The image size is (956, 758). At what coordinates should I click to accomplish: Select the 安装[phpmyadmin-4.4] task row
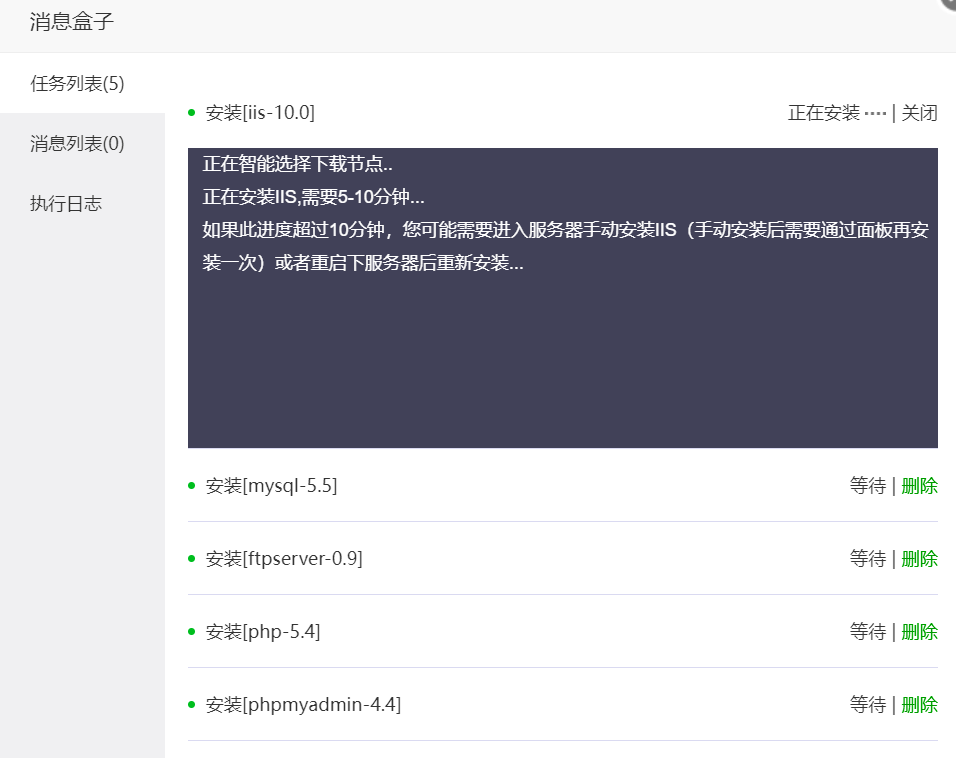[563, 705]
